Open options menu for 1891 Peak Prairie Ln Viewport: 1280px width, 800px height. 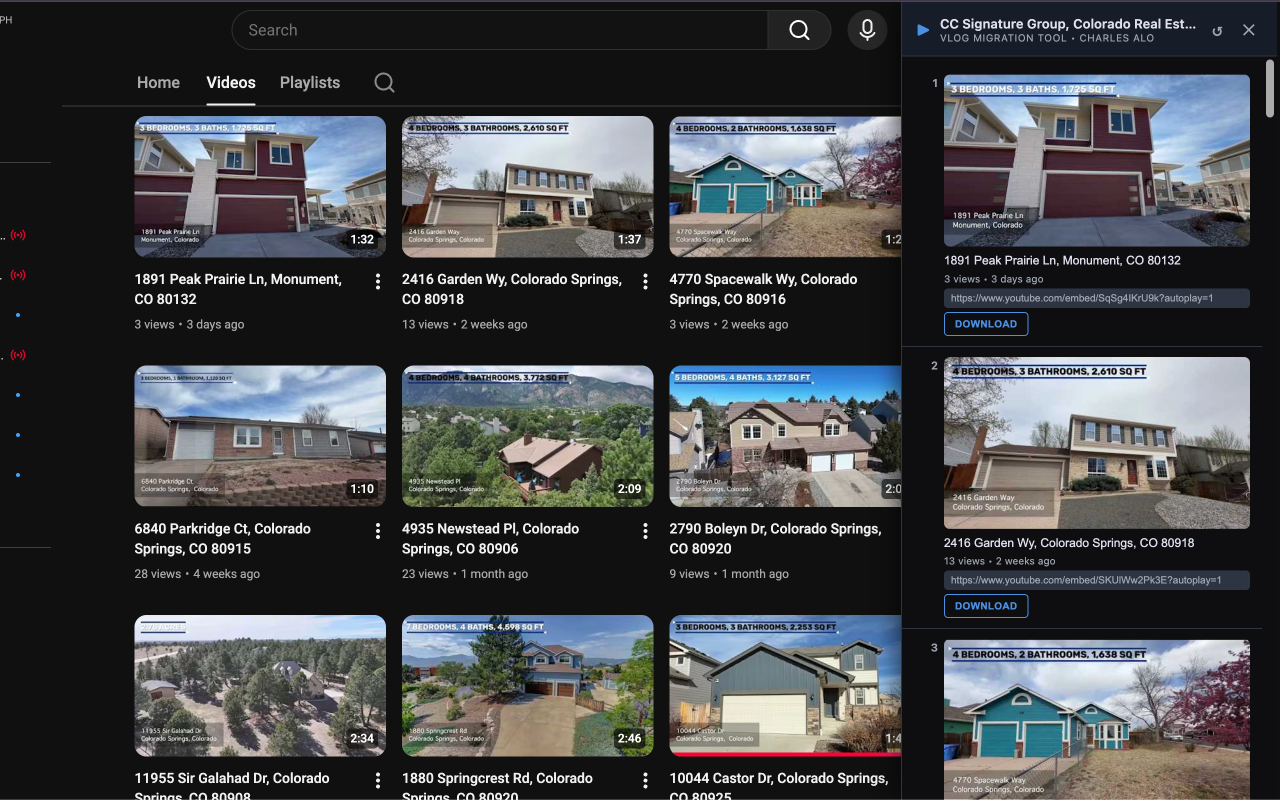(x=378, y=282)
